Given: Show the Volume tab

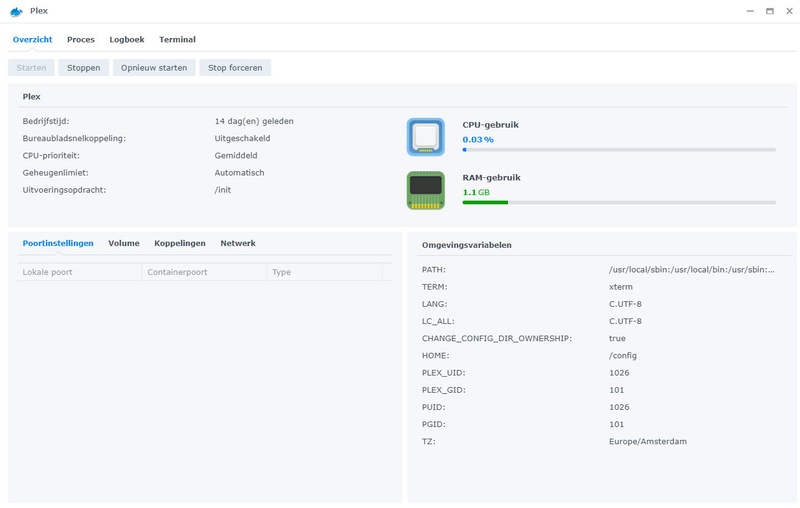Looking at the screenshot, I should (x=123, y=243).
